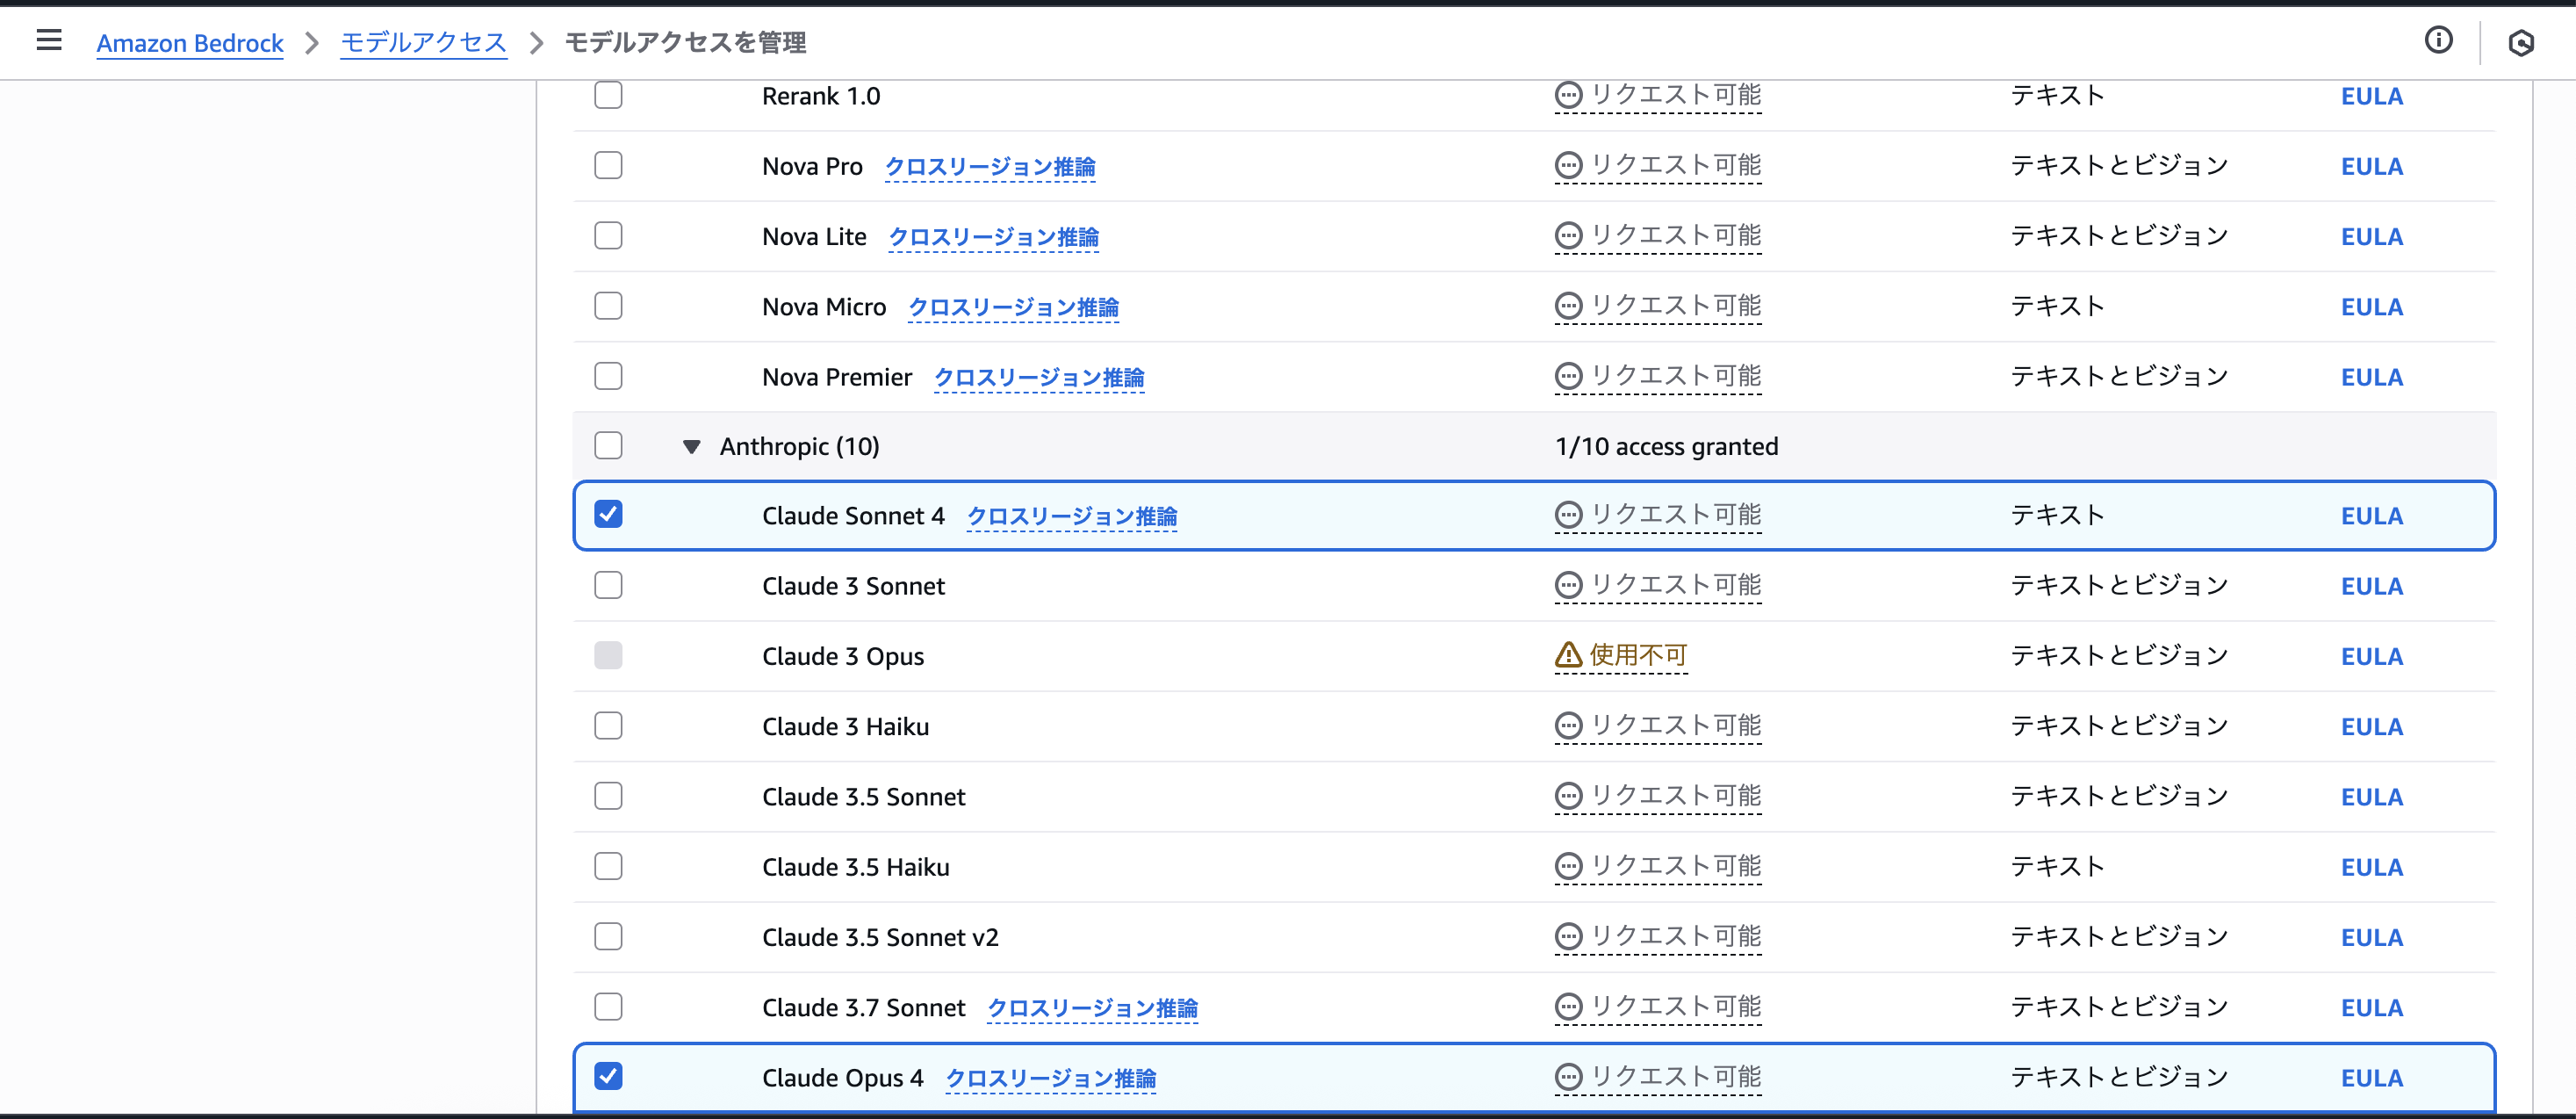Uncheck the Claude Sonnet 4 checkbox
The width and height of the screenshot is (2576, 1119).
pyautogui.click(x=608, y=514)
